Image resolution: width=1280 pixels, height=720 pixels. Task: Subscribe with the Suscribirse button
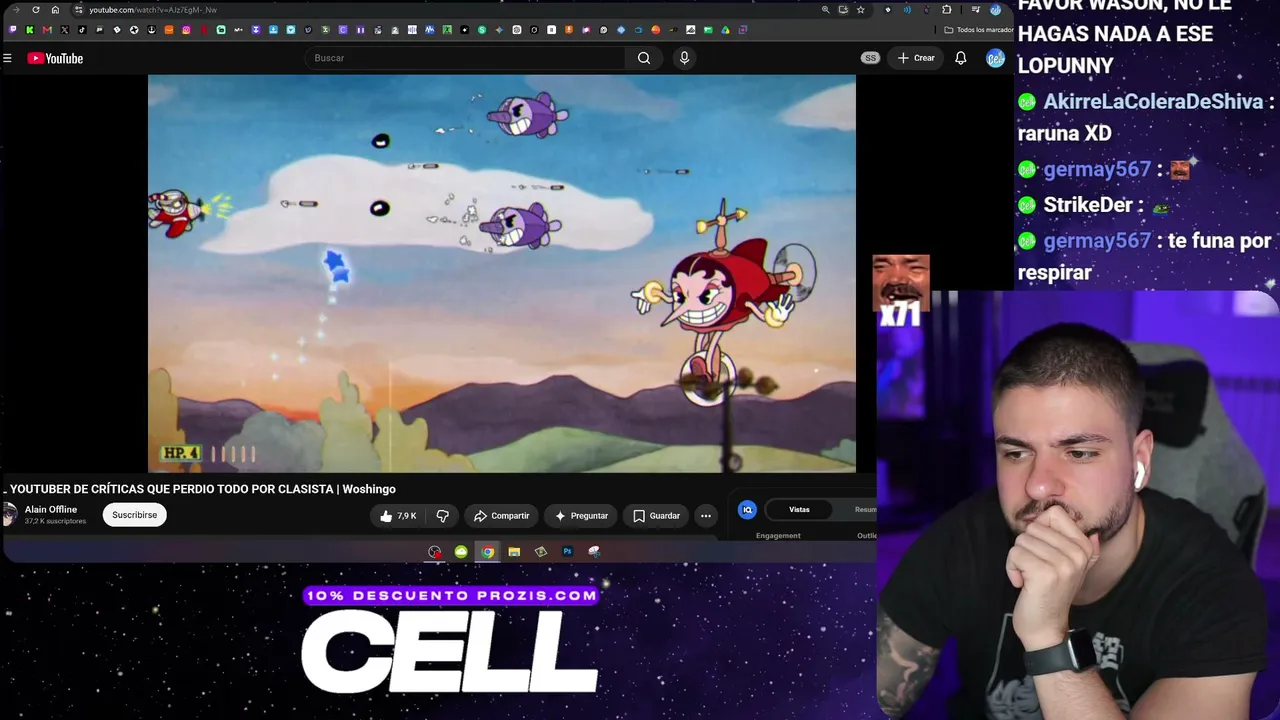[134, 515]
